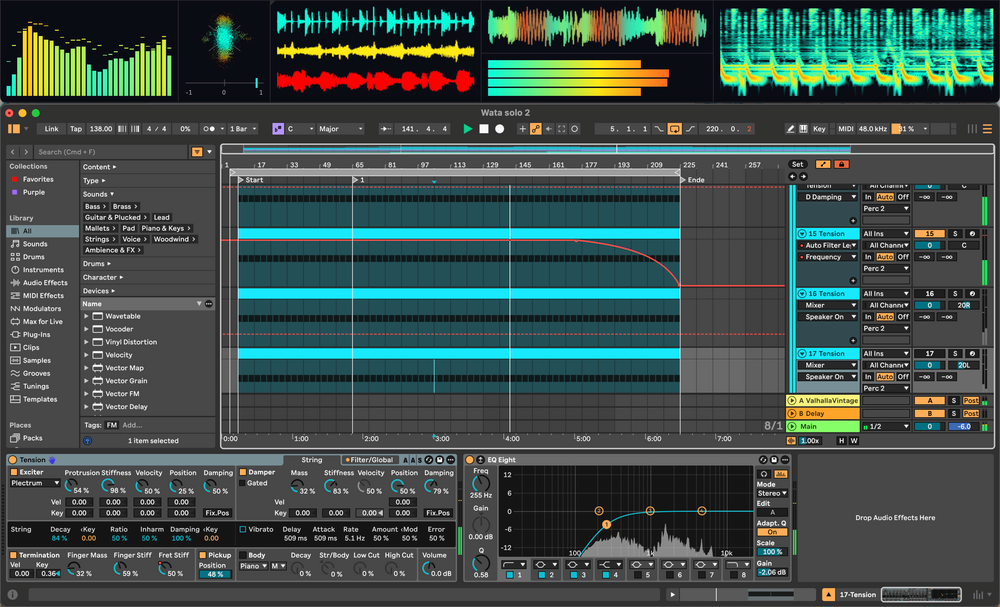Open the Major scale dropdown
Viewport: 1000px width, 607px height.
[340, 129]
